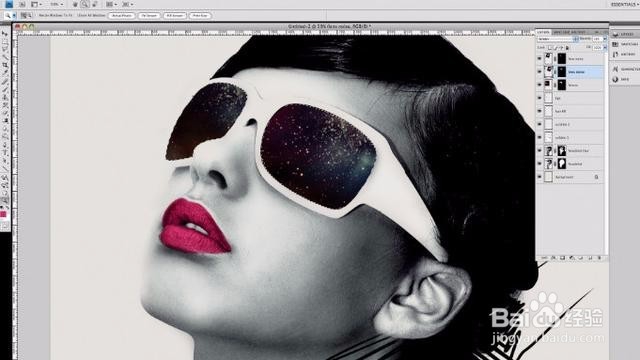The width and height of the screenshot is (640, 360).
Task: Toggle Quick Mask mode in the toolbox
Action: click(x=5, y=226)
